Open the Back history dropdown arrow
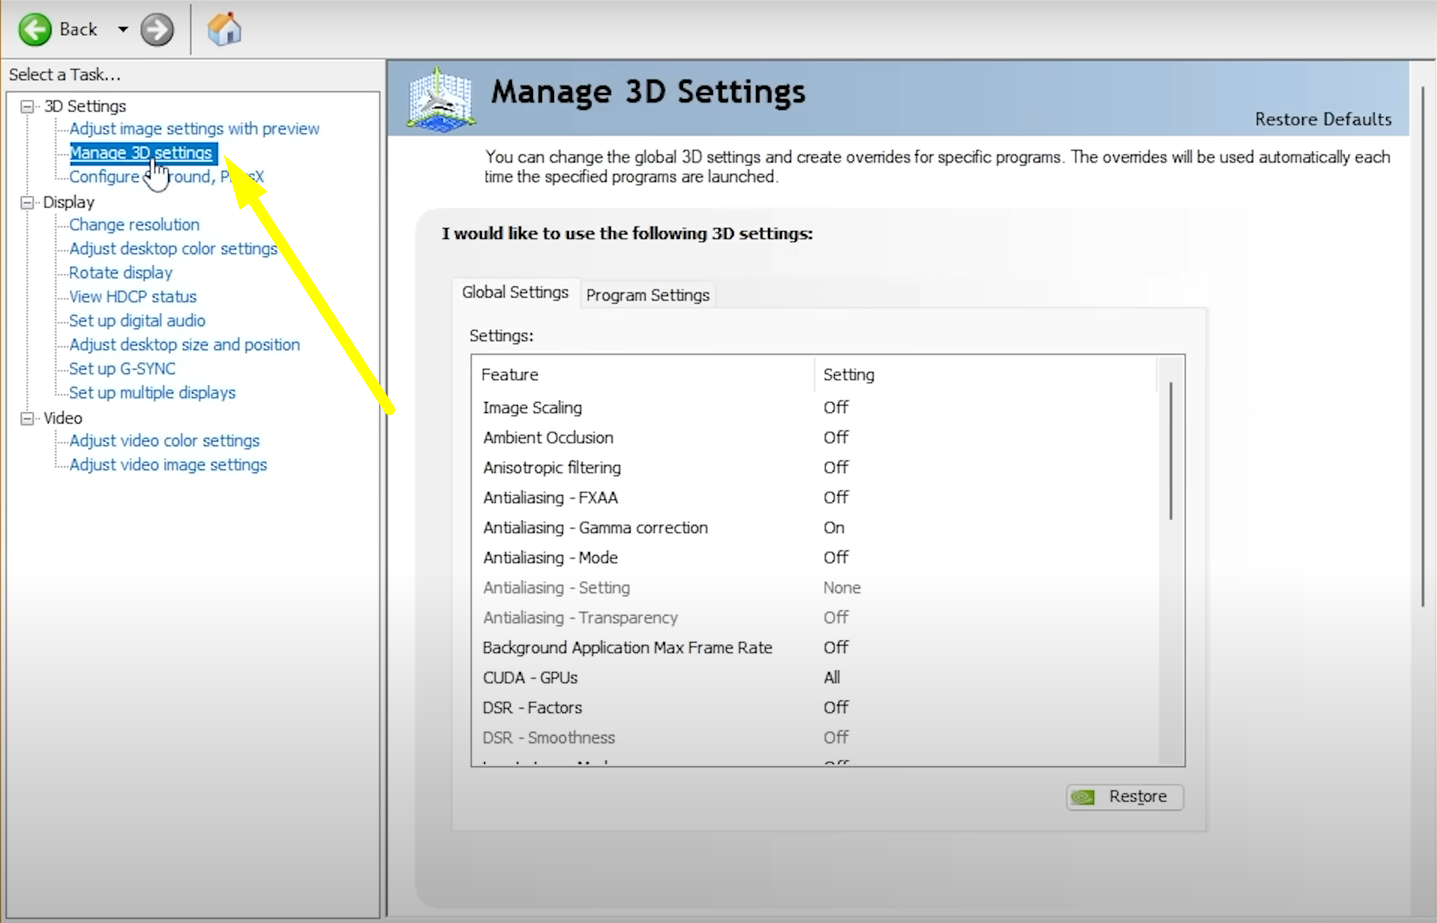1437x923 pixels. click(123, 30)
